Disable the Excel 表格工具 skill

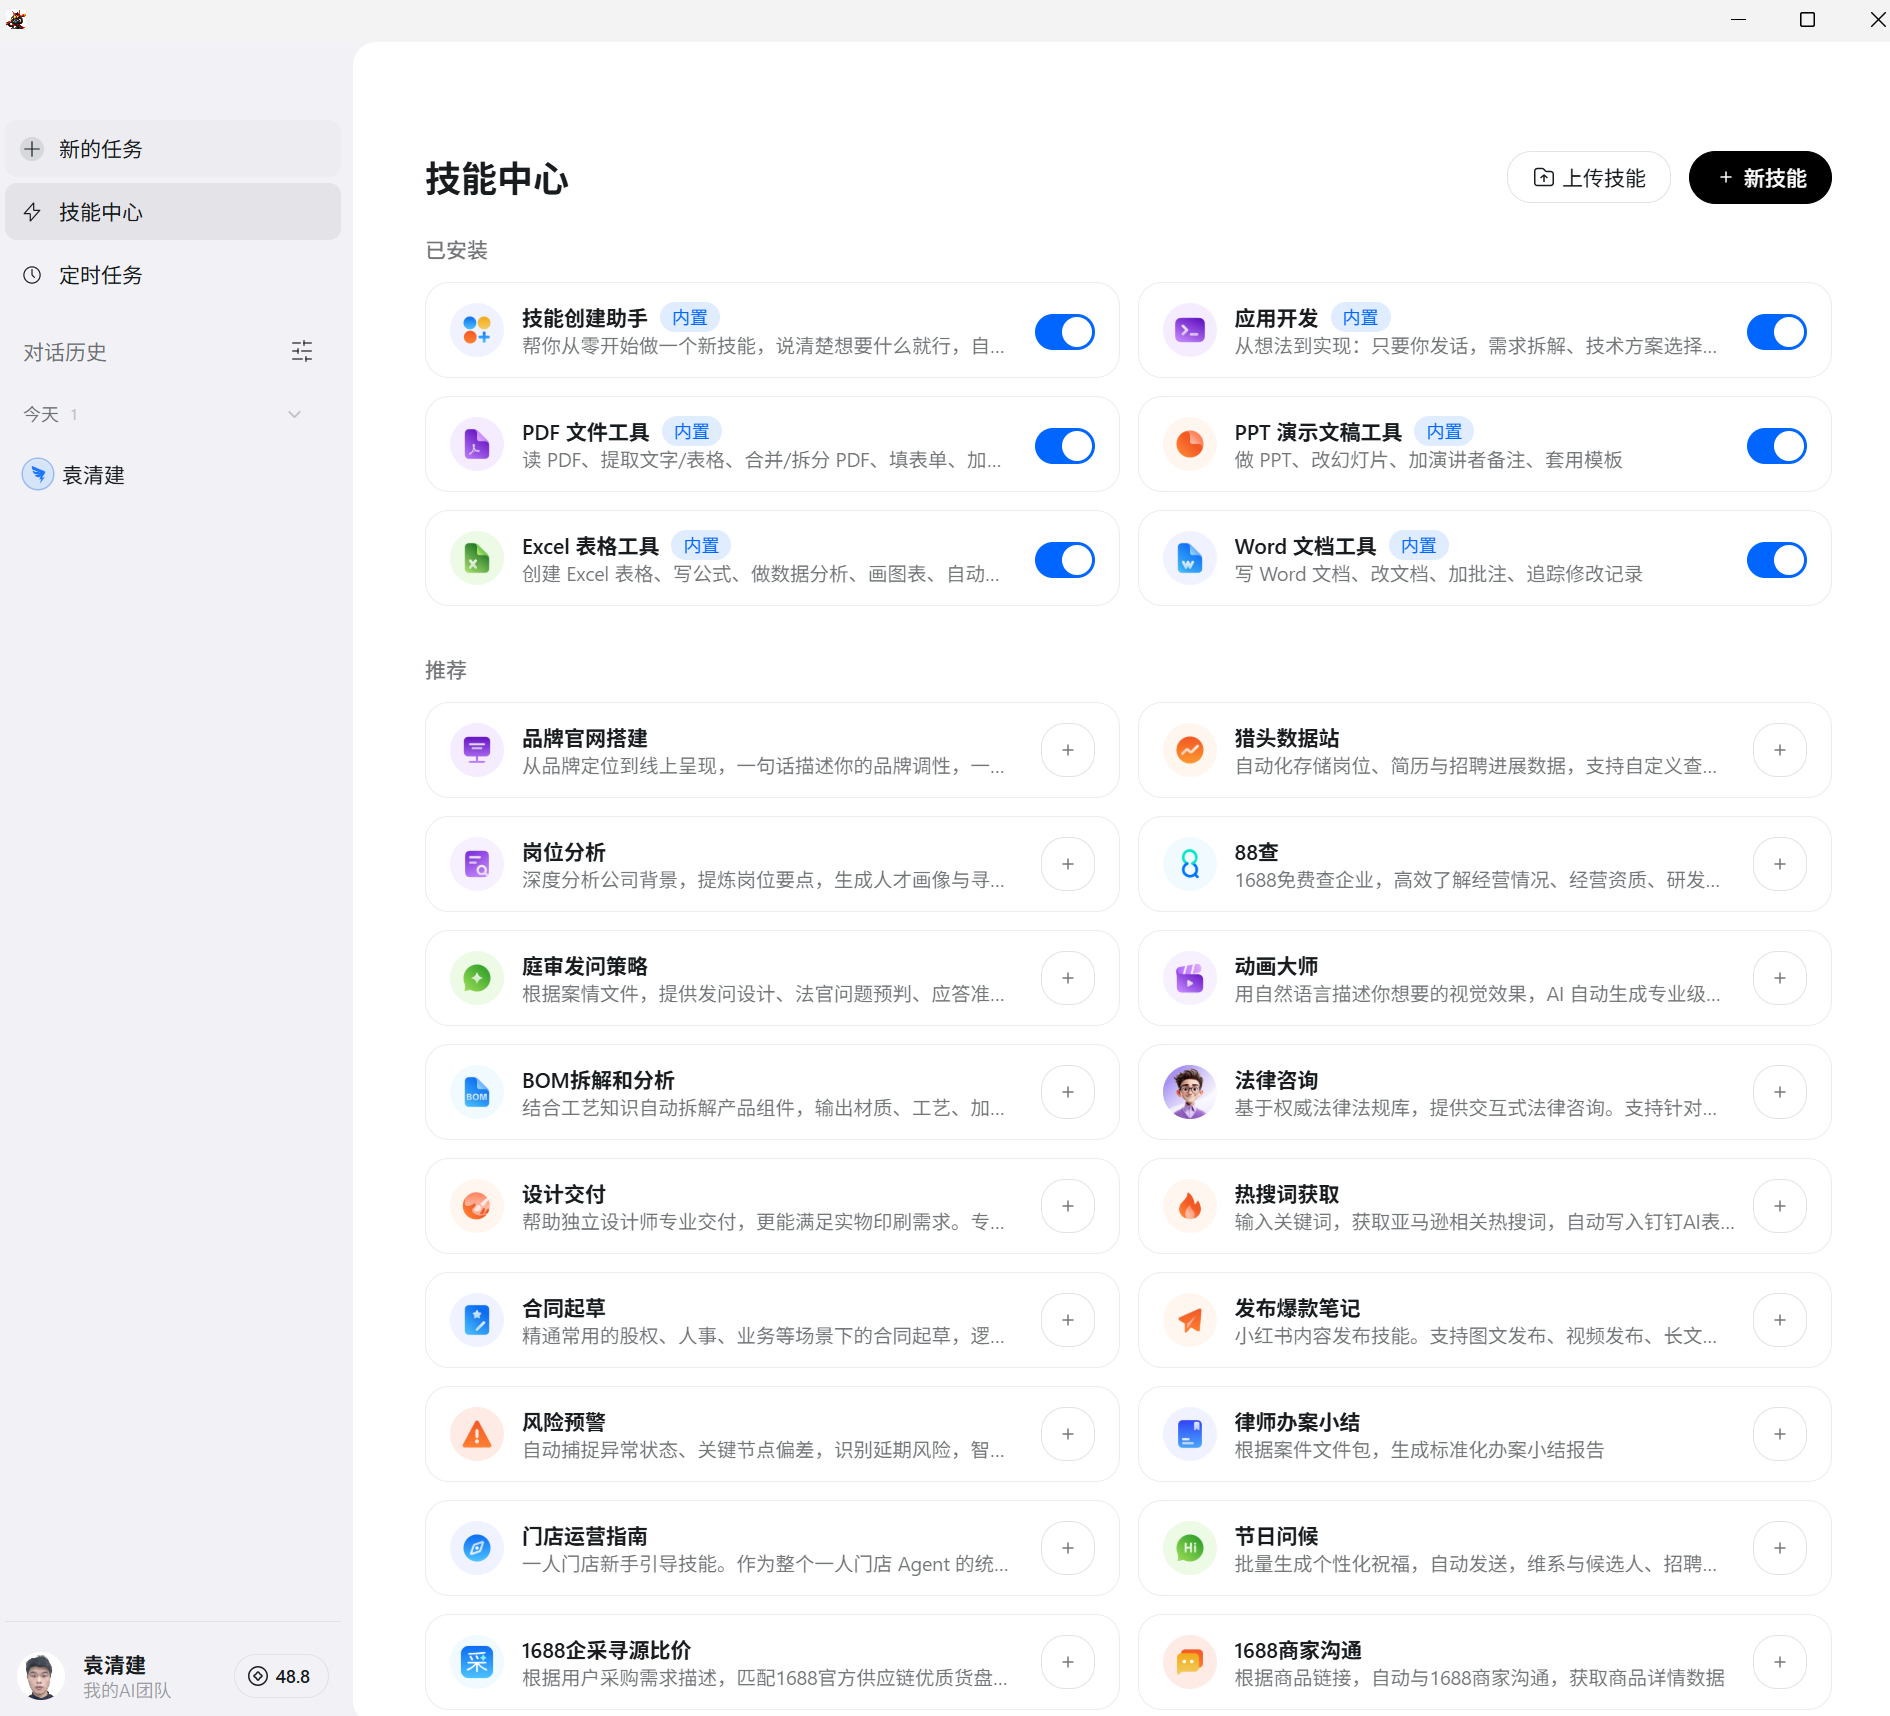(1065, 559)
